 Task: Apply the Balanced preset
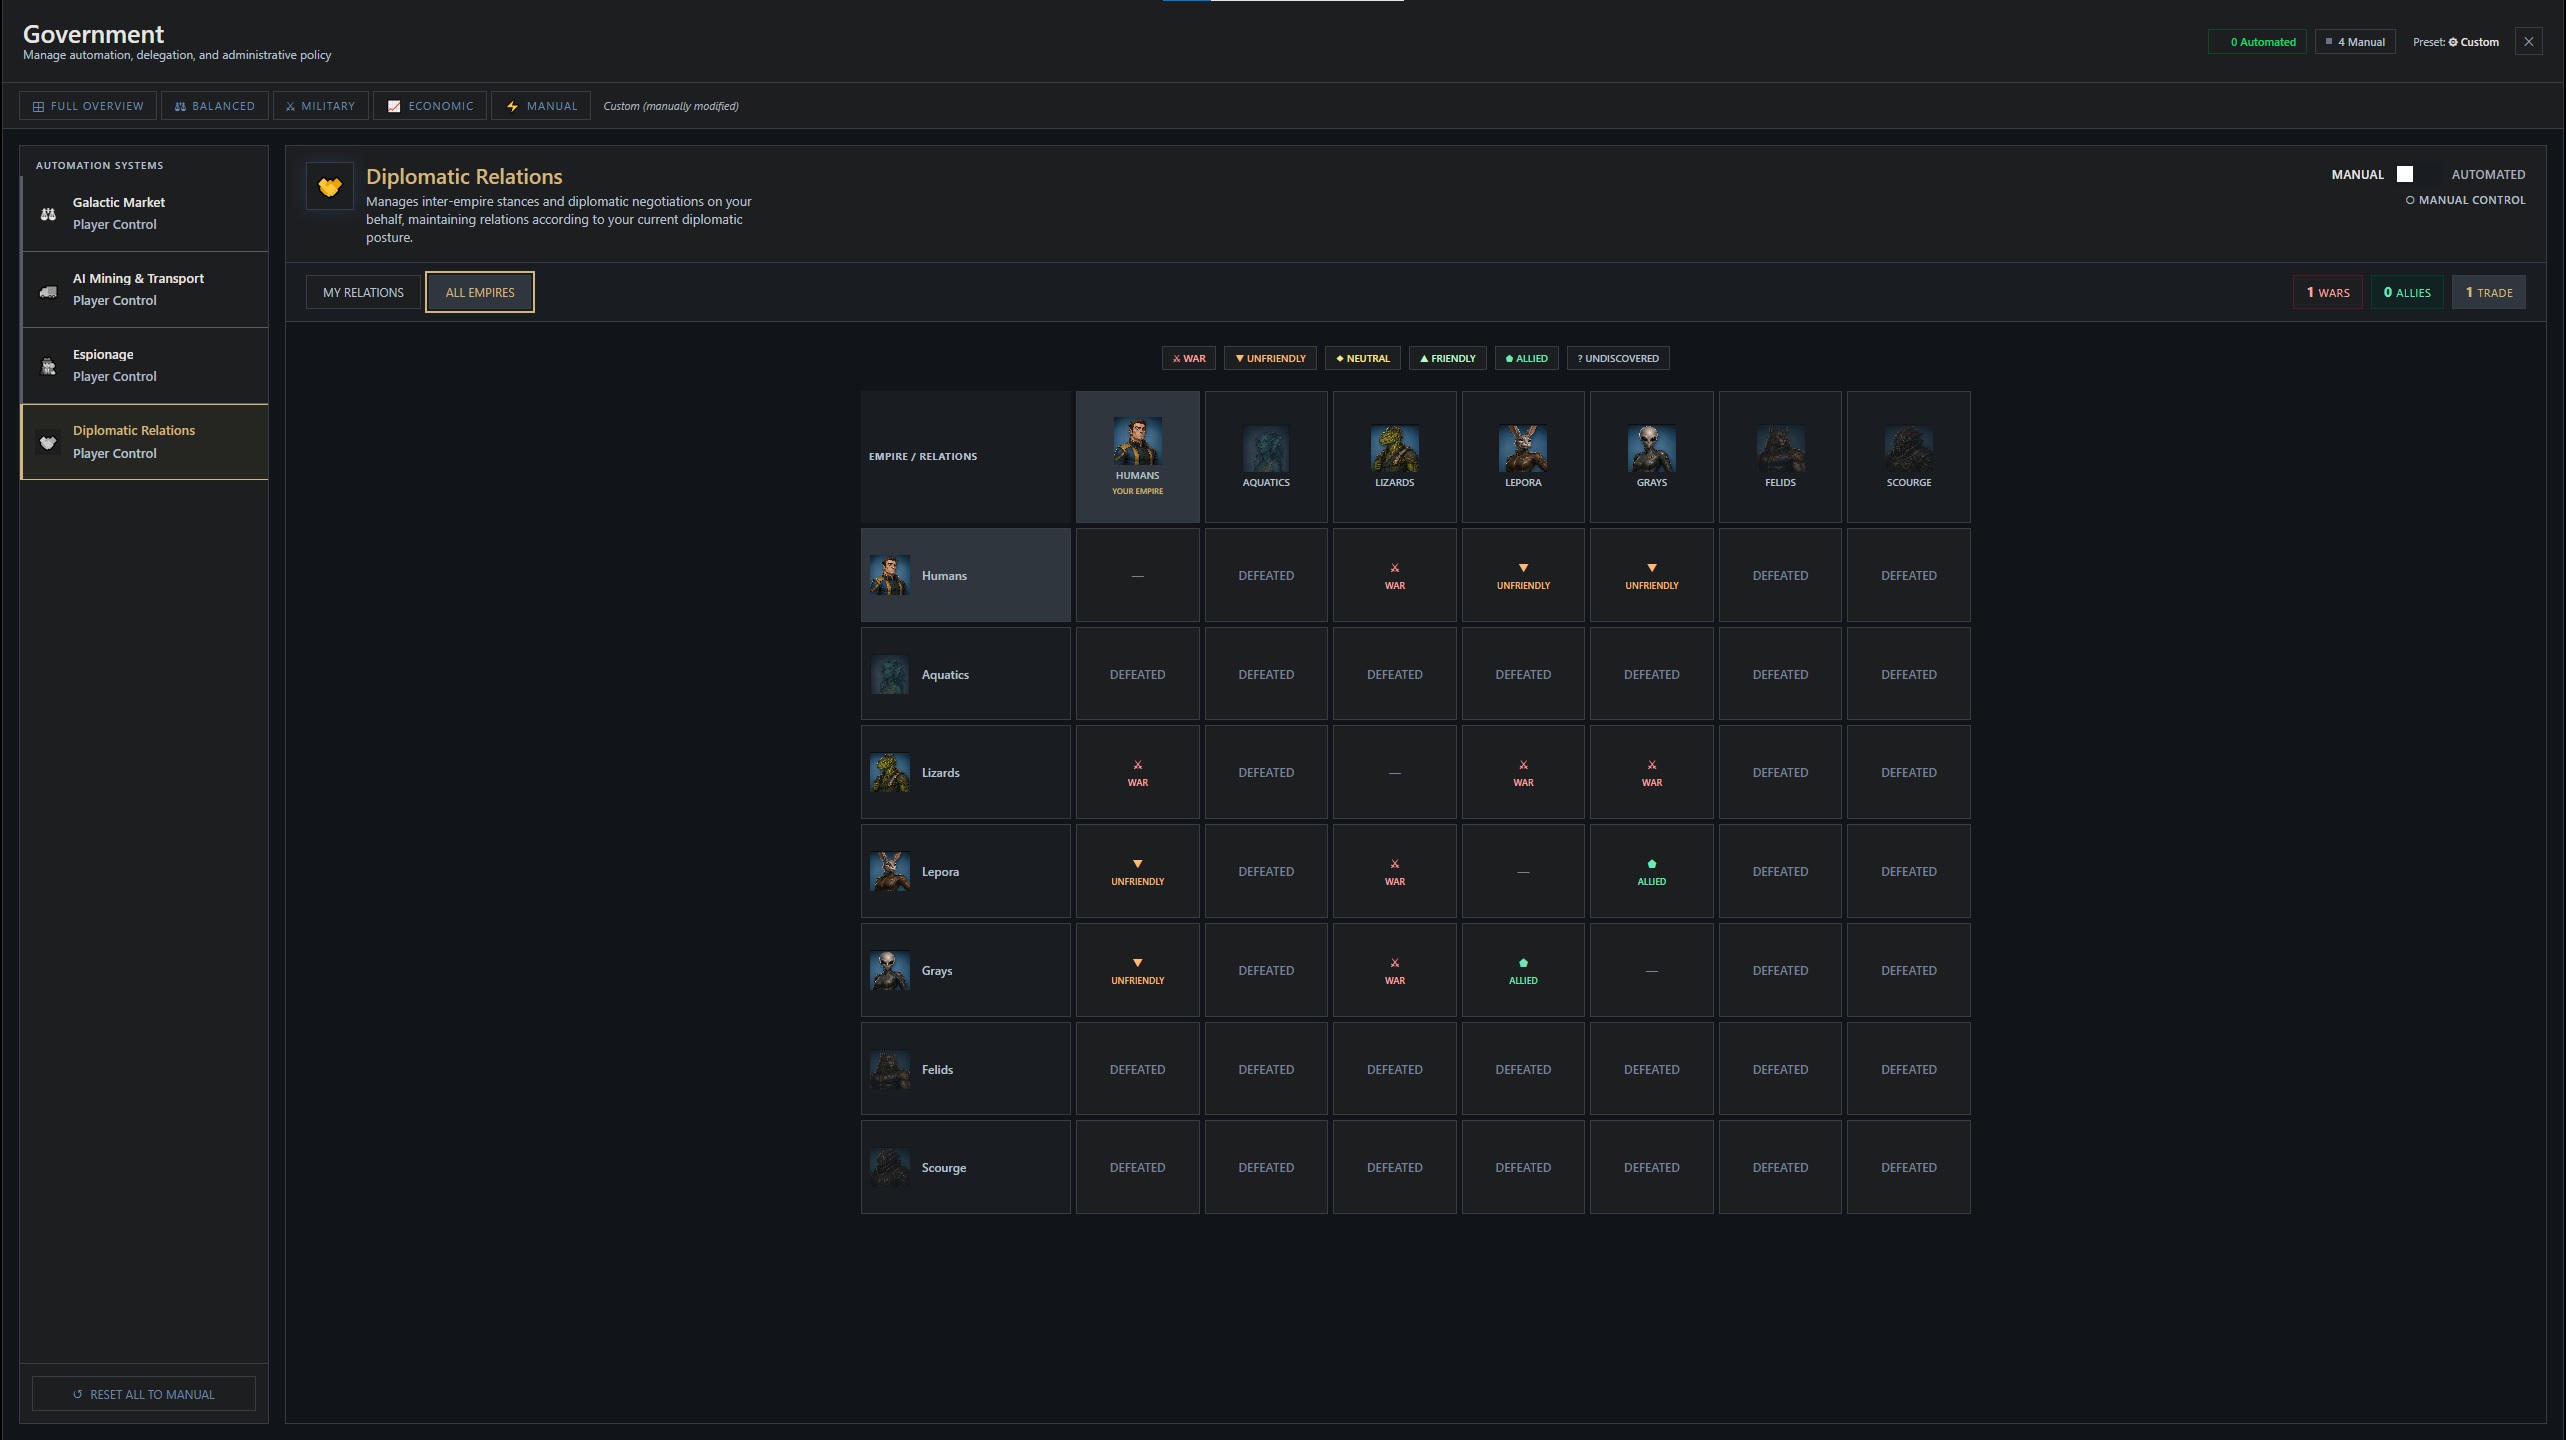tap(215, 106)
